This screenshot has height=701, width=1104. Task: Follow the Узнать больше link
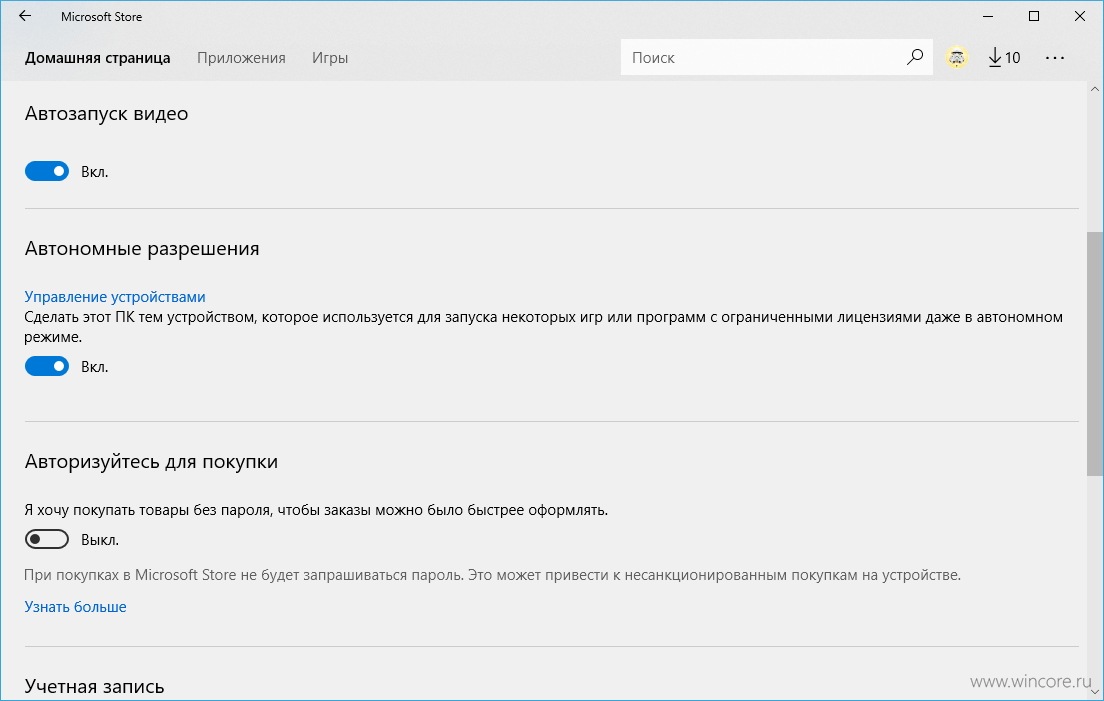75,607
